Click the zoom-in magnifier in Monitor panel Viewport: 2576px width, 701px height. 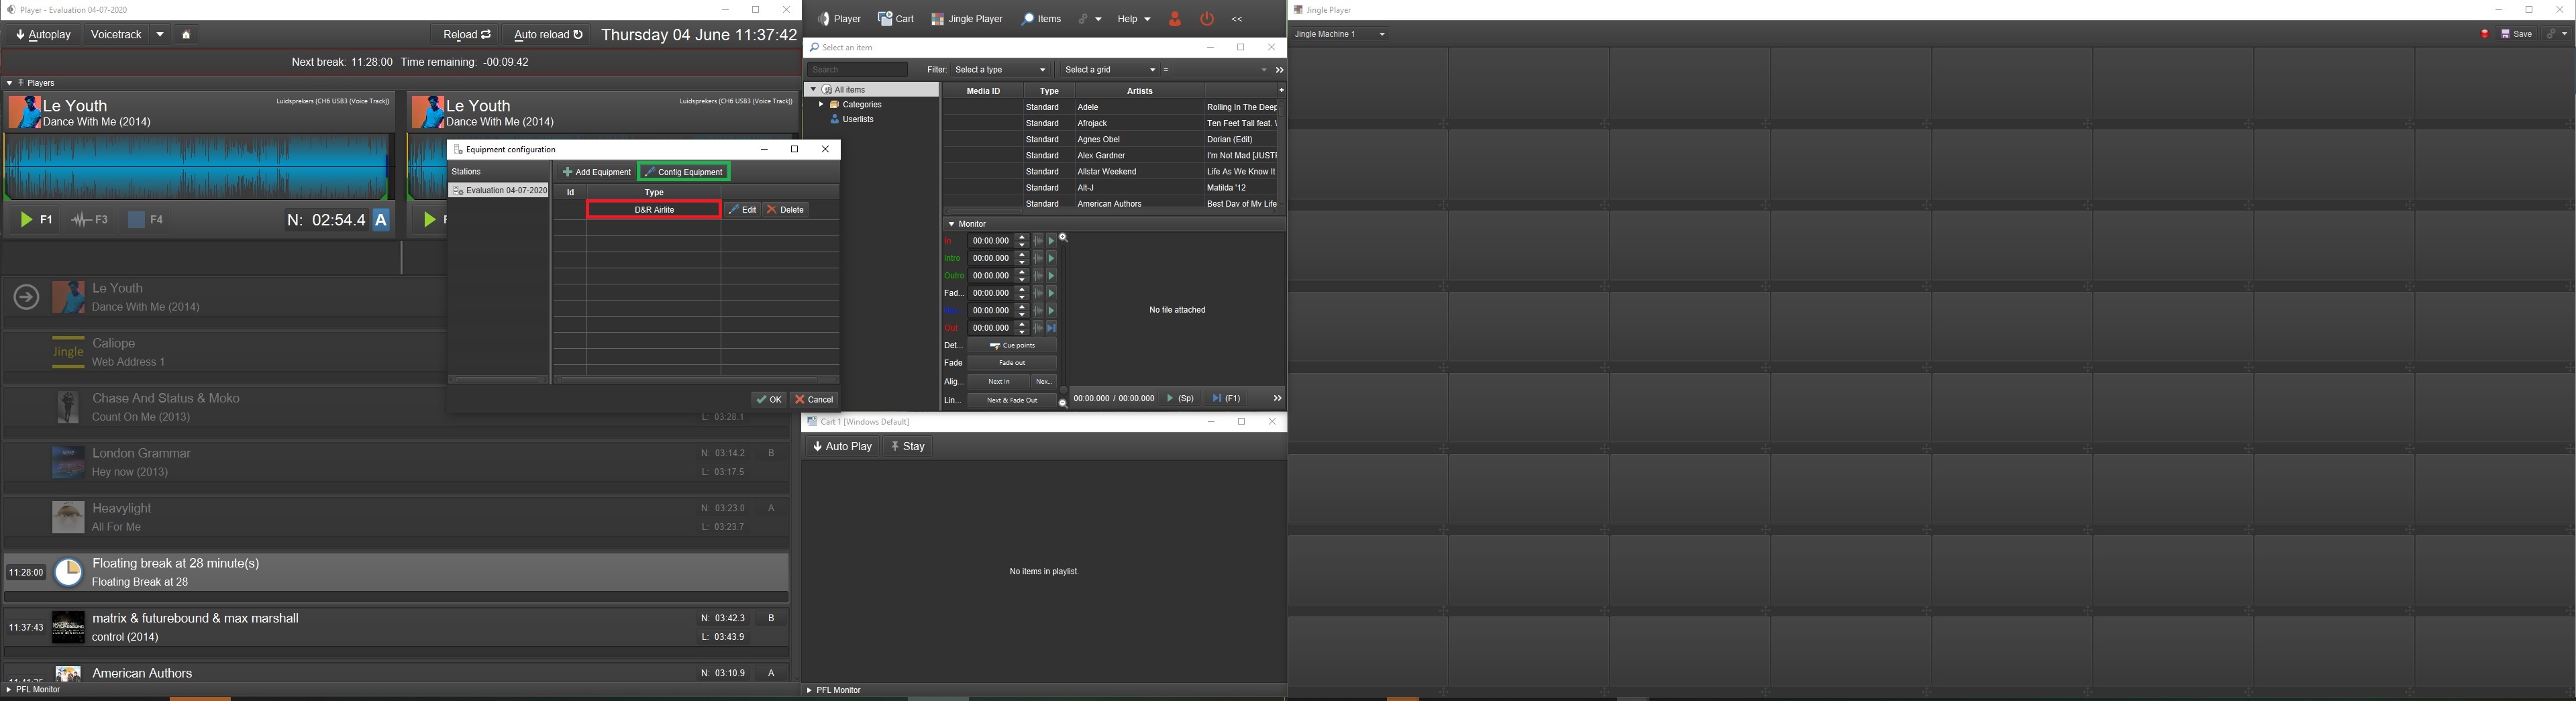[x=1063, y=239]
